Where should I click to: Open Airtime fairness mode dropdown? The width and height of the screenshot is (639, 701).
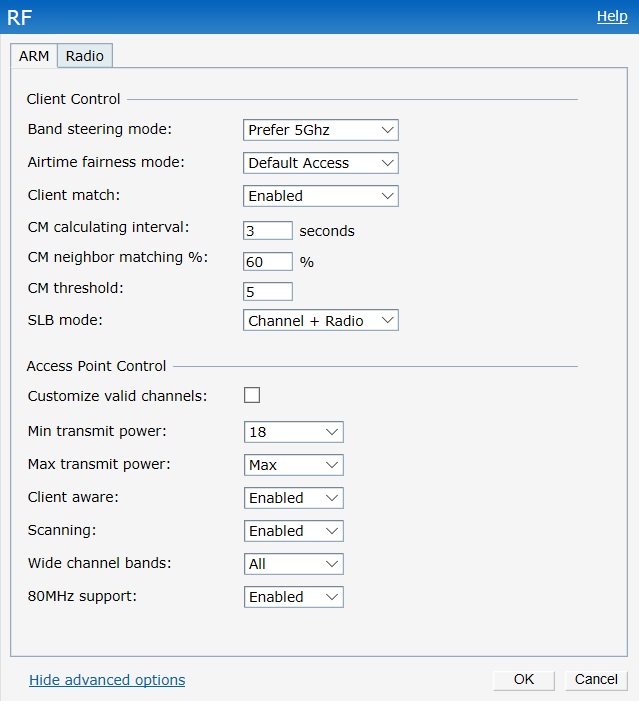320,163
